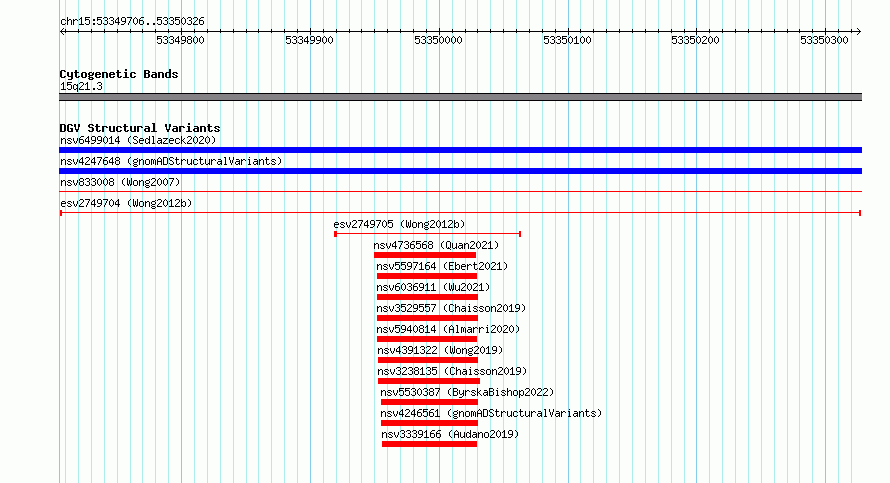Open the esv2749704 (Wong2012b) variant label
The height and width of the screenshot is (483, 890).
pos(126,203)
